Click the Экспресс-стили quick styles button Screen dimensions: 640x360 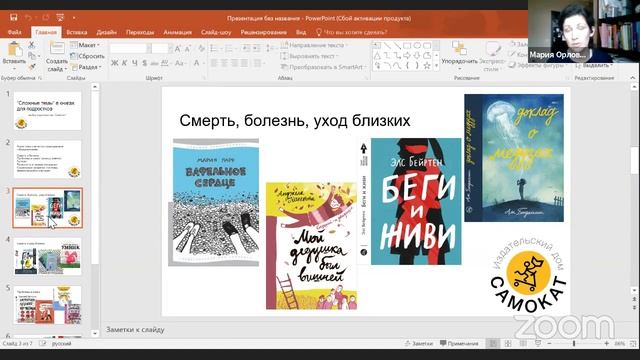coord(492,56)
